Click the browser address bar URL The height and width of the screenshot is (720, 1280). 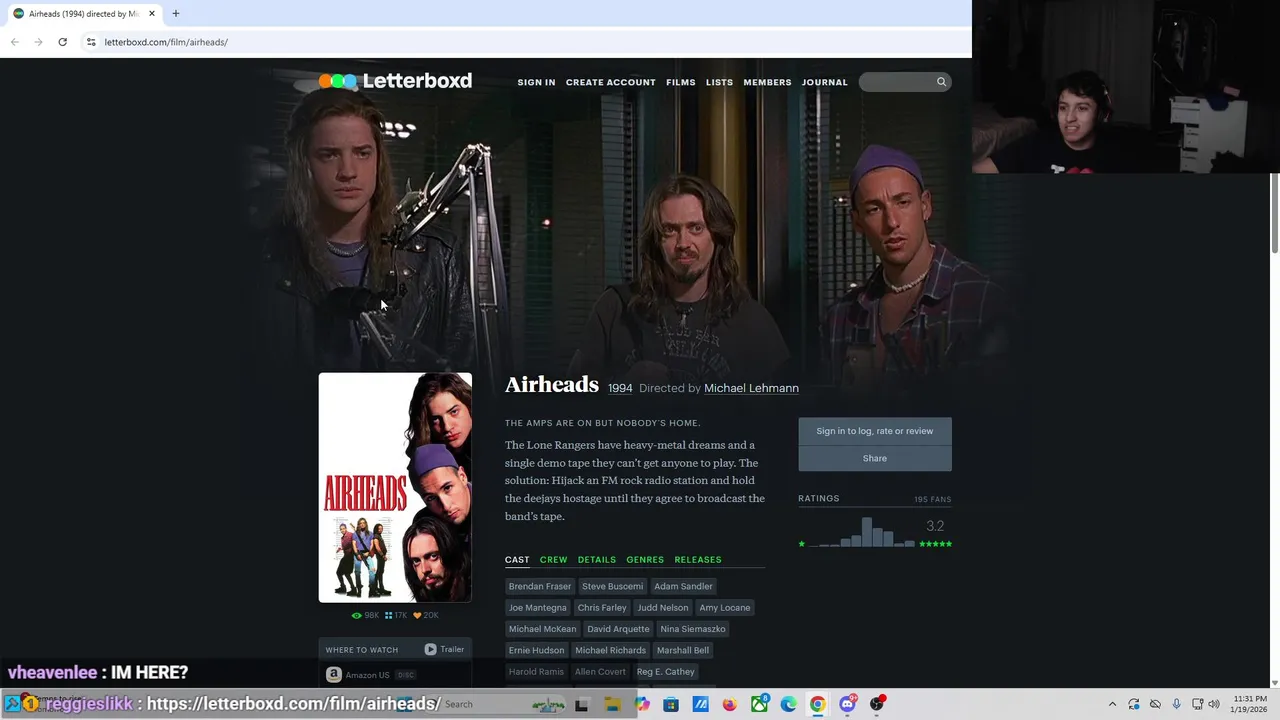pyautogui.click(x=166, y=42)
